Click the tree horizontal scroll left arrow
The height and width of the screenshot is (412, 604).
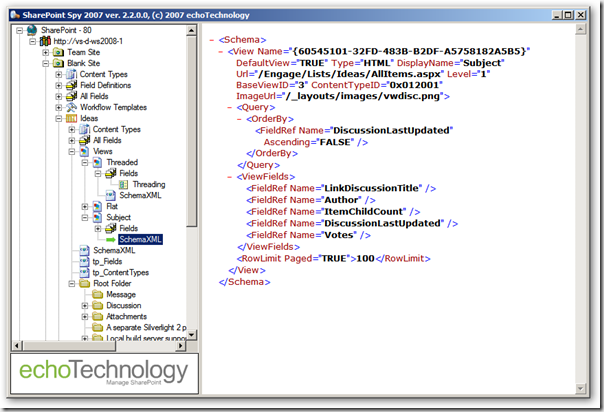pos(17,346)
